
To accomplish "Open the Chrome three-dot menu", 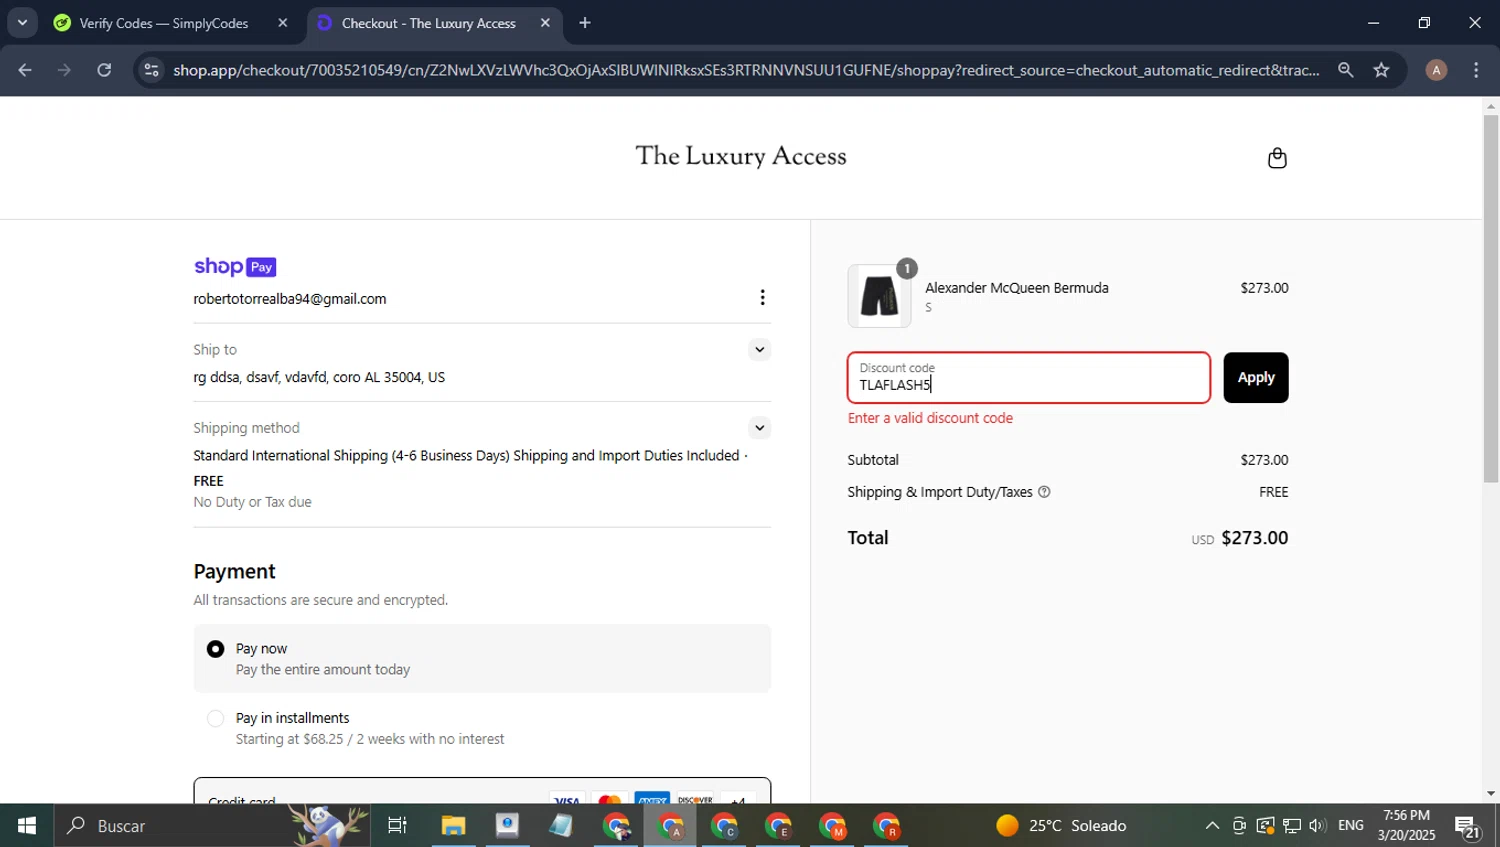I will (x=1476, y=70).
